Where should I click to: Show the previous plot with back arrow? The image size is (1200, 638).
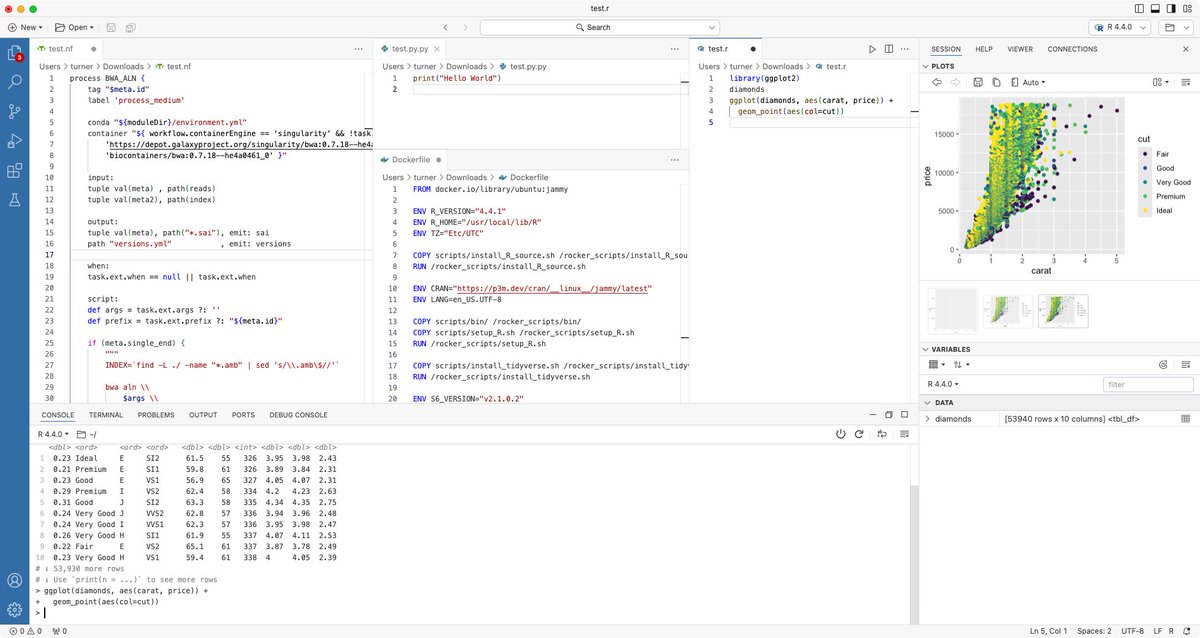[x=937, y=82]
